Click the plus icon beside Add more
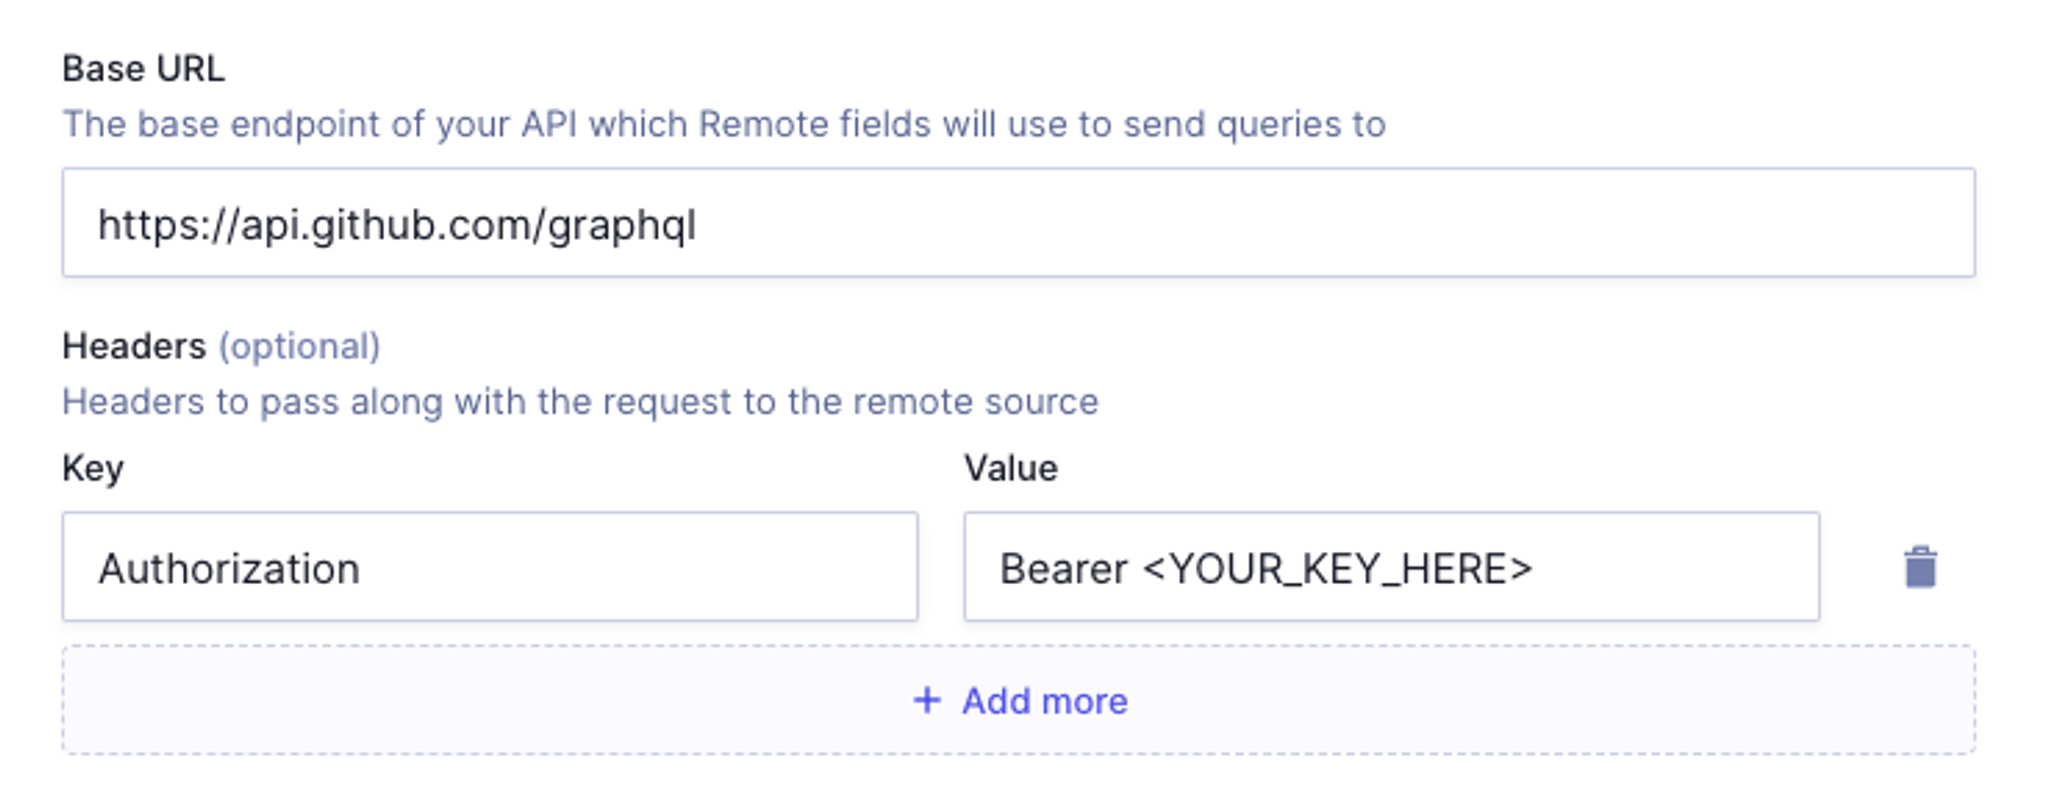This screenshot has width=2048, height=794. pos(927,700)
